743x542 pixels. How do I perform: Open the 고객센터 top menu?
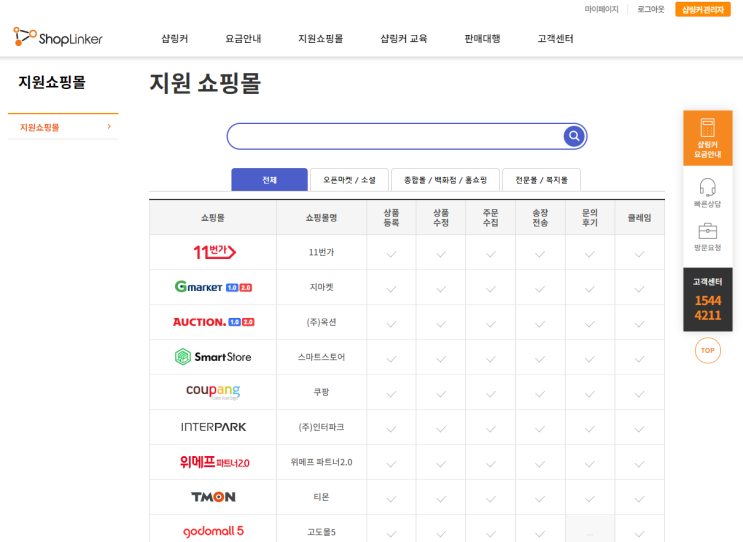555,38
